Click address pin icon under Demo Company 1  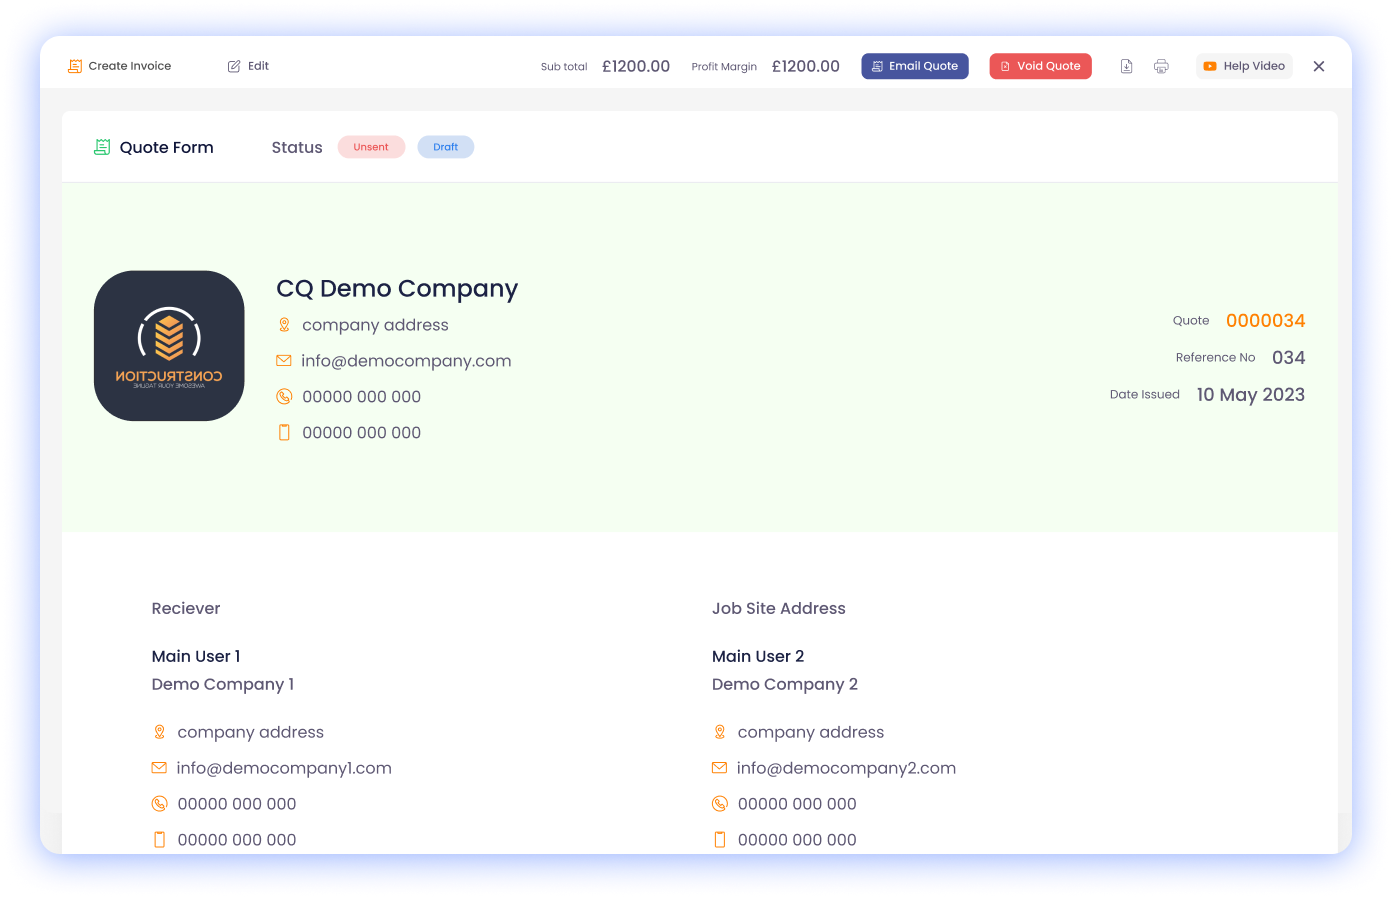[x=159, y=732]
